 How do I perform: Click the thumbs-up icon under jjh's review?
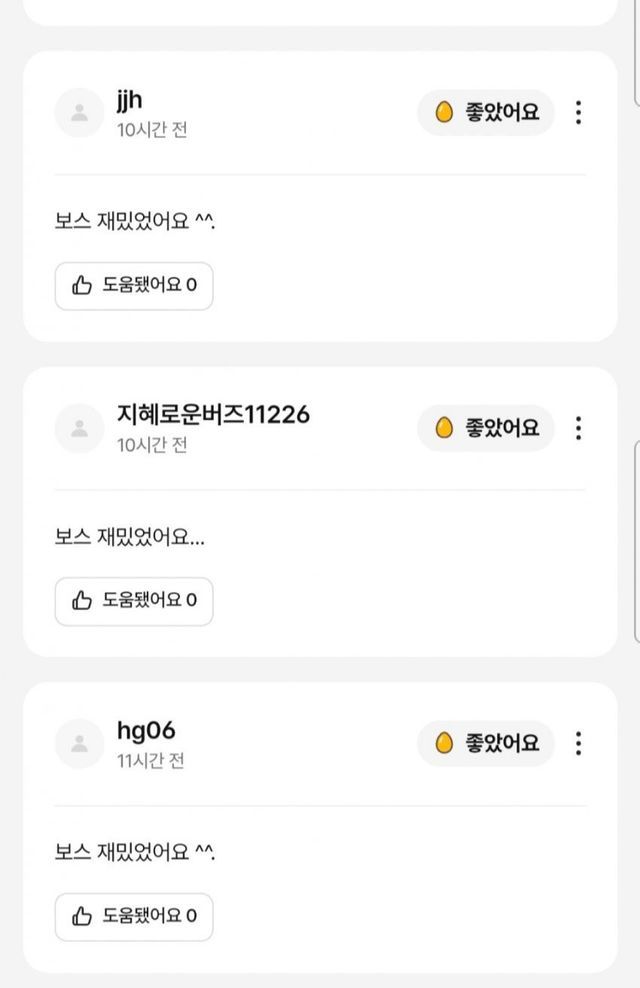click(82, 286)
